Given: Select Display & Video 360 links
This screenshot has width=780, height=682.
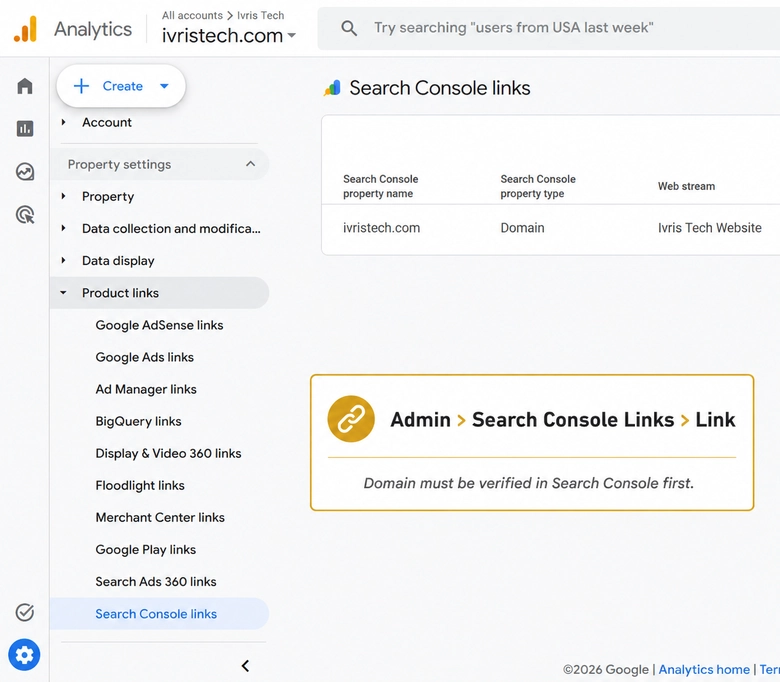Looking at the screenshot, I should coord(168,453).
